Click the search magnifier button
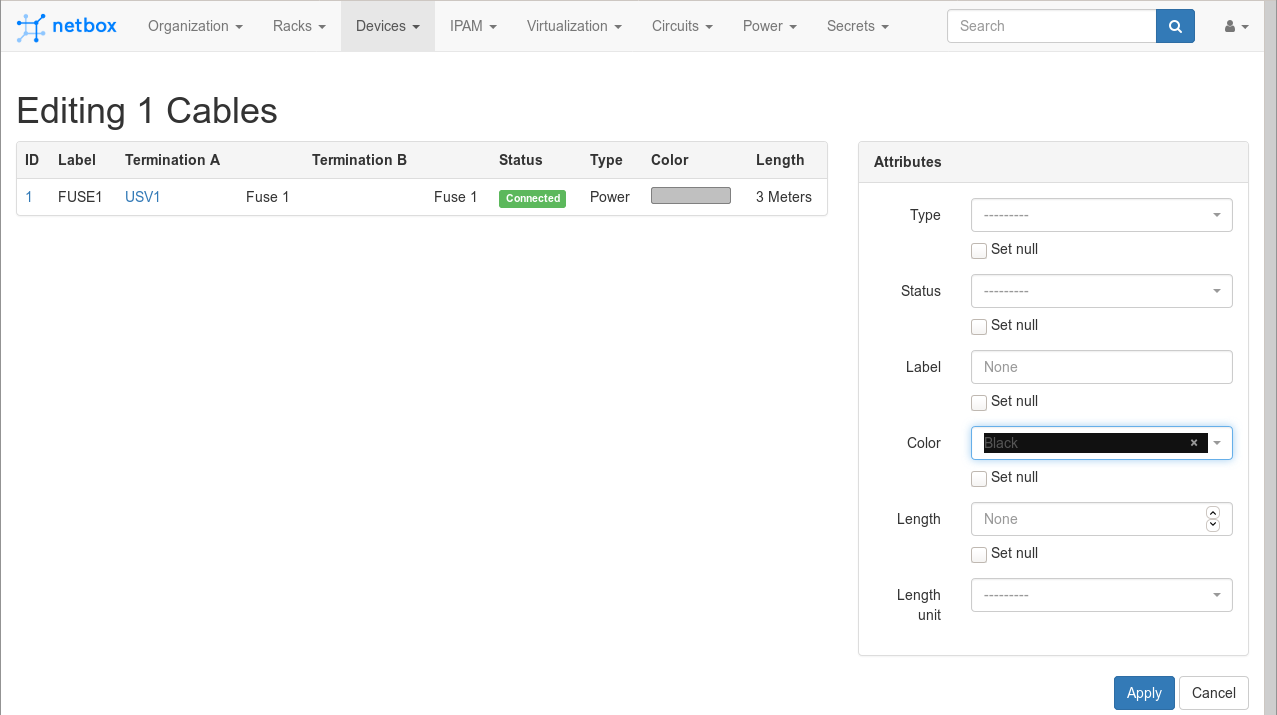 pos(1175,26)
